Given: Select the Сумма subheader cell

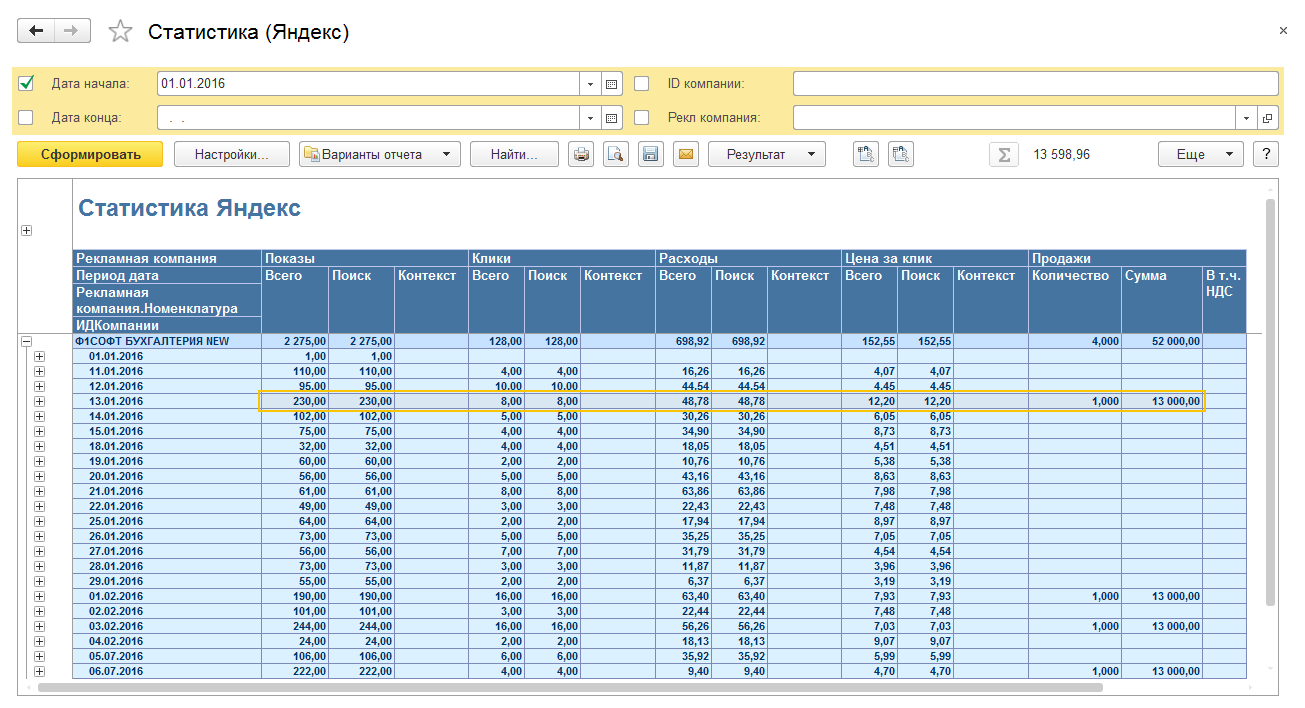Looking at the screenshot, I should click(1162, 299).
